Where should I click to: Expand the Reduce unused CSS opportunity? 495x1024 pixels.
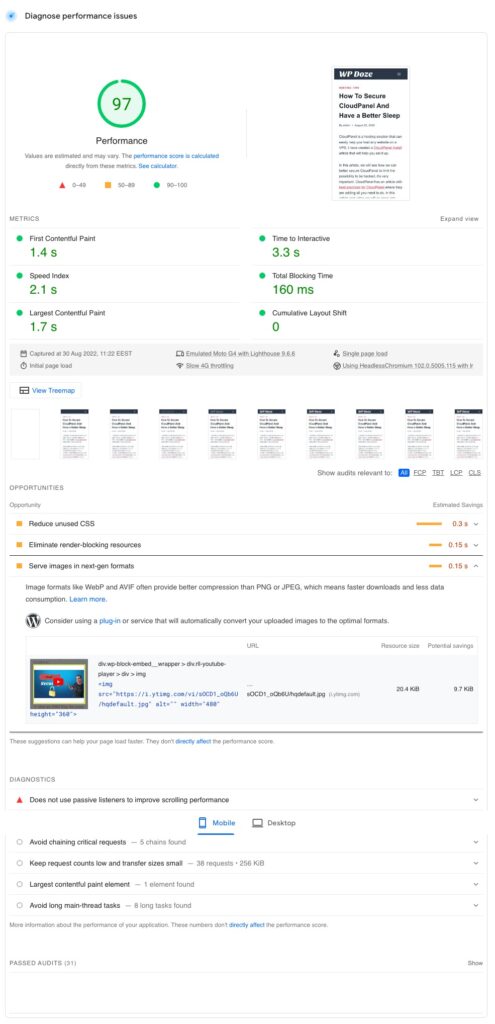point(248,524)
